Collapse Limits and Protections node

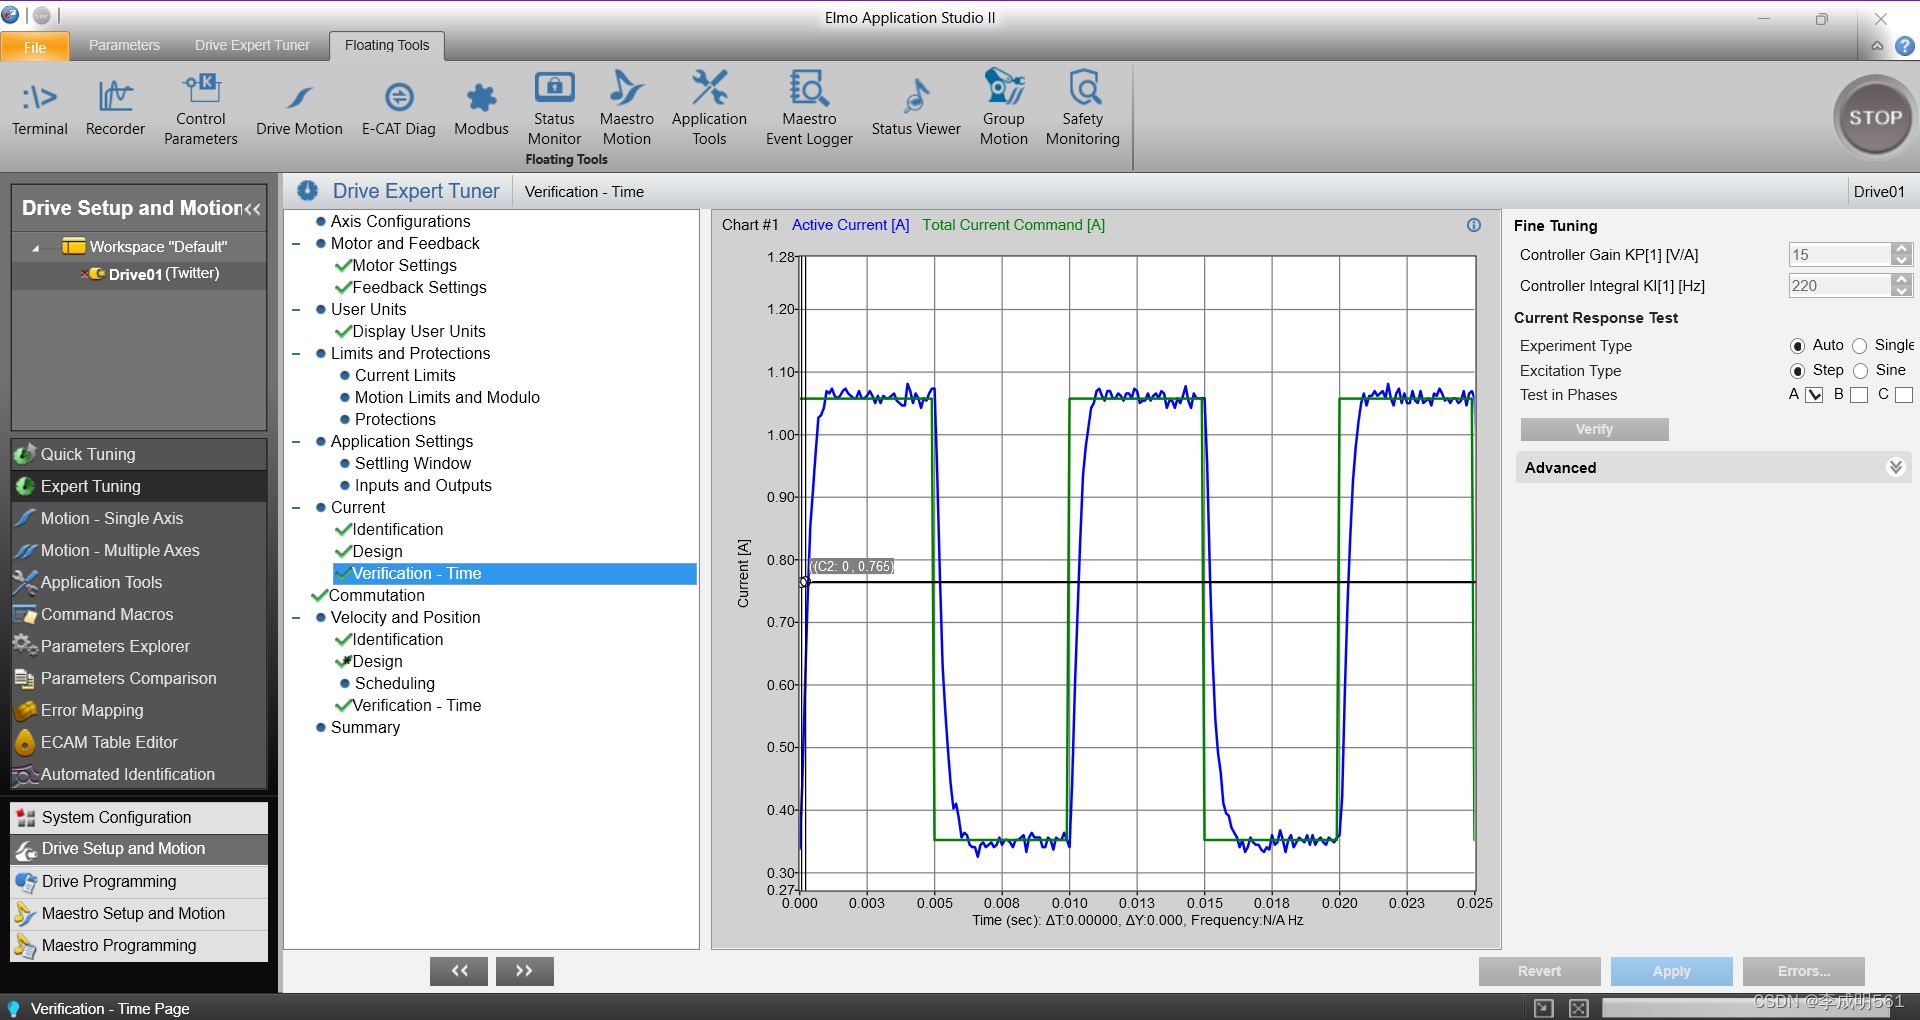(x=296, y=354)
